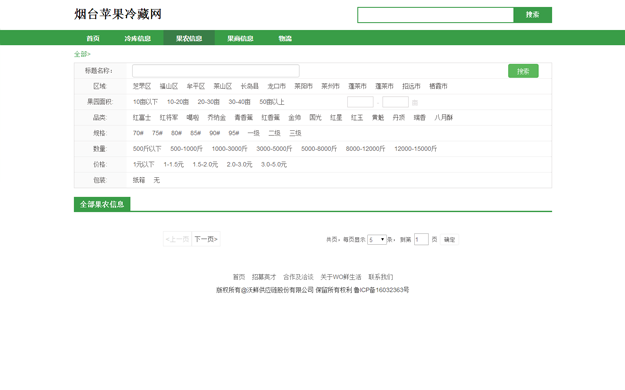Filter quantity by 500斤以下
The height and width of the screenshot is (390, 625).
pyautogui.click(x=147, y=149)
